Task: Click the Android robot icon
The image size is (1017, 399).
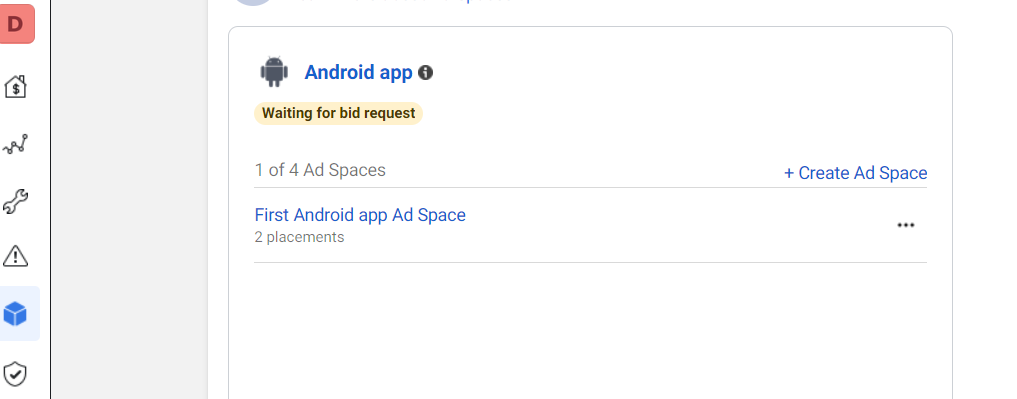Action: click(274, 72)
